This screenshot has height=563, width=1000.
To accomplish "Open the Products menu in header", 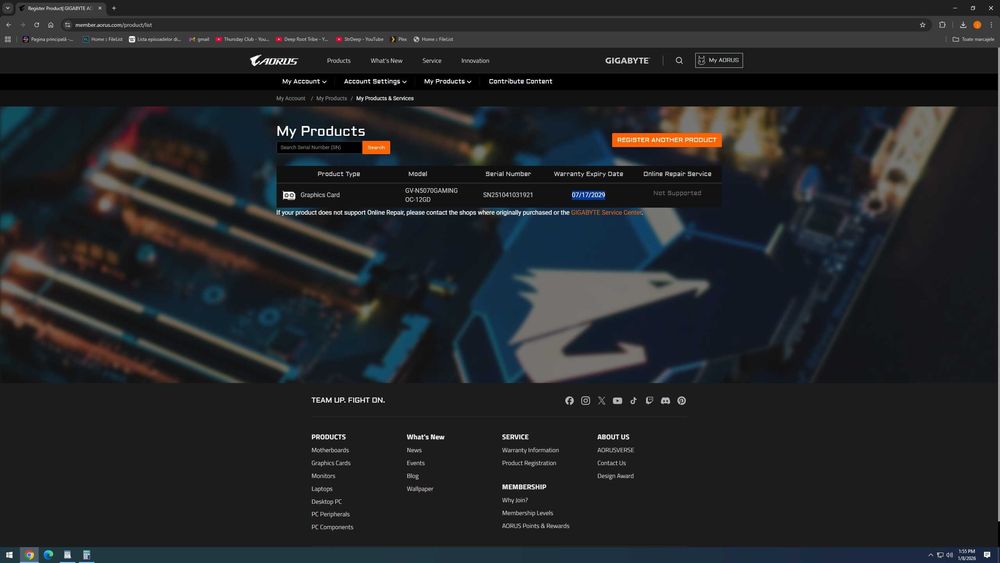I will [x=339, y=61].
